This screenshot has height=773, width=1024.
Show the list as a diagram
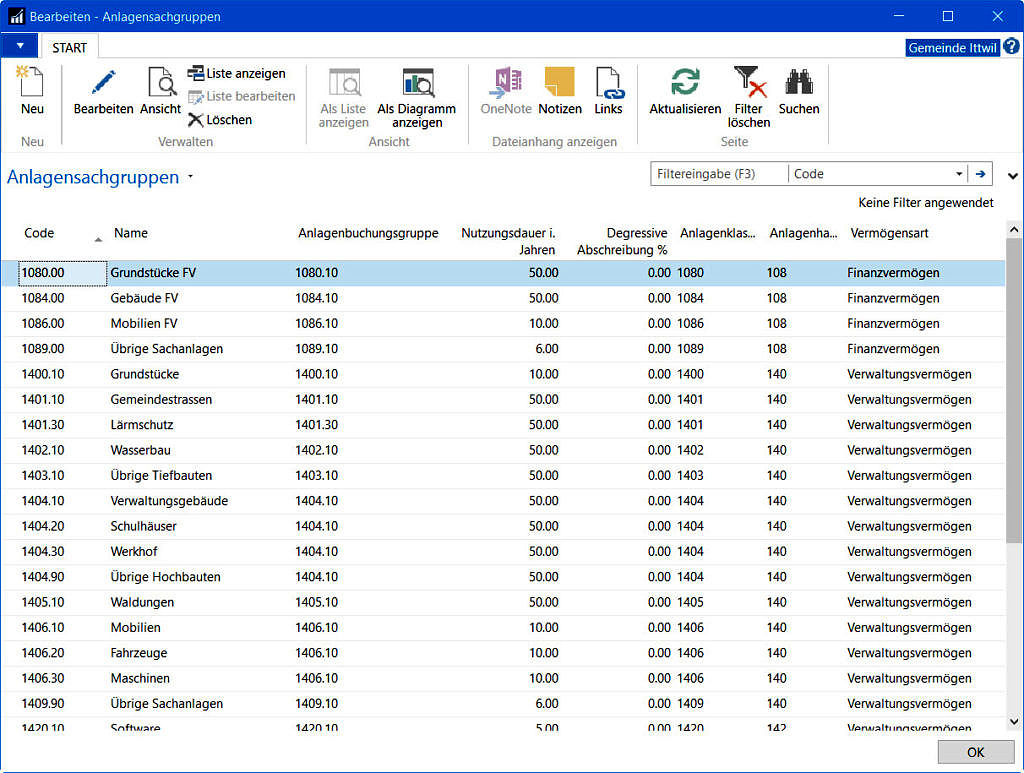coord(417,98)
